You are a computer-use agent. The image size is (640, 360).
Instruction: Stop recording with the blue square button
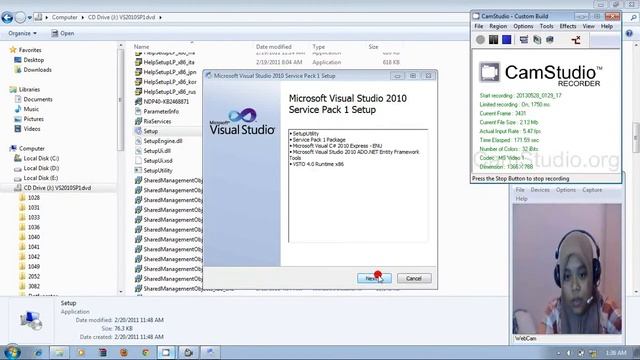tap(507, 40)
